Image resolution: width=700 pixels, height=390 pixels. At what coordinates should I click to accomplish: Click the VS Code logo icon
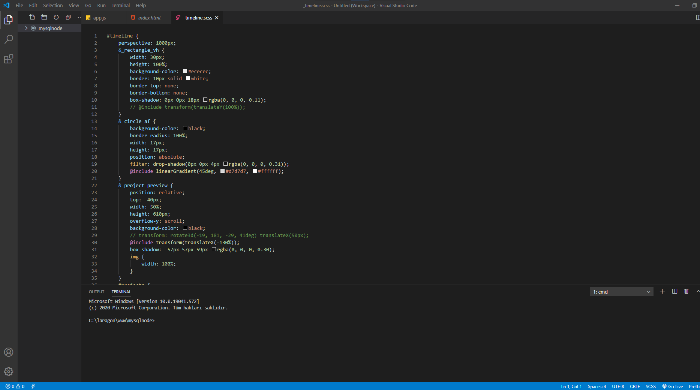[6, 5]
